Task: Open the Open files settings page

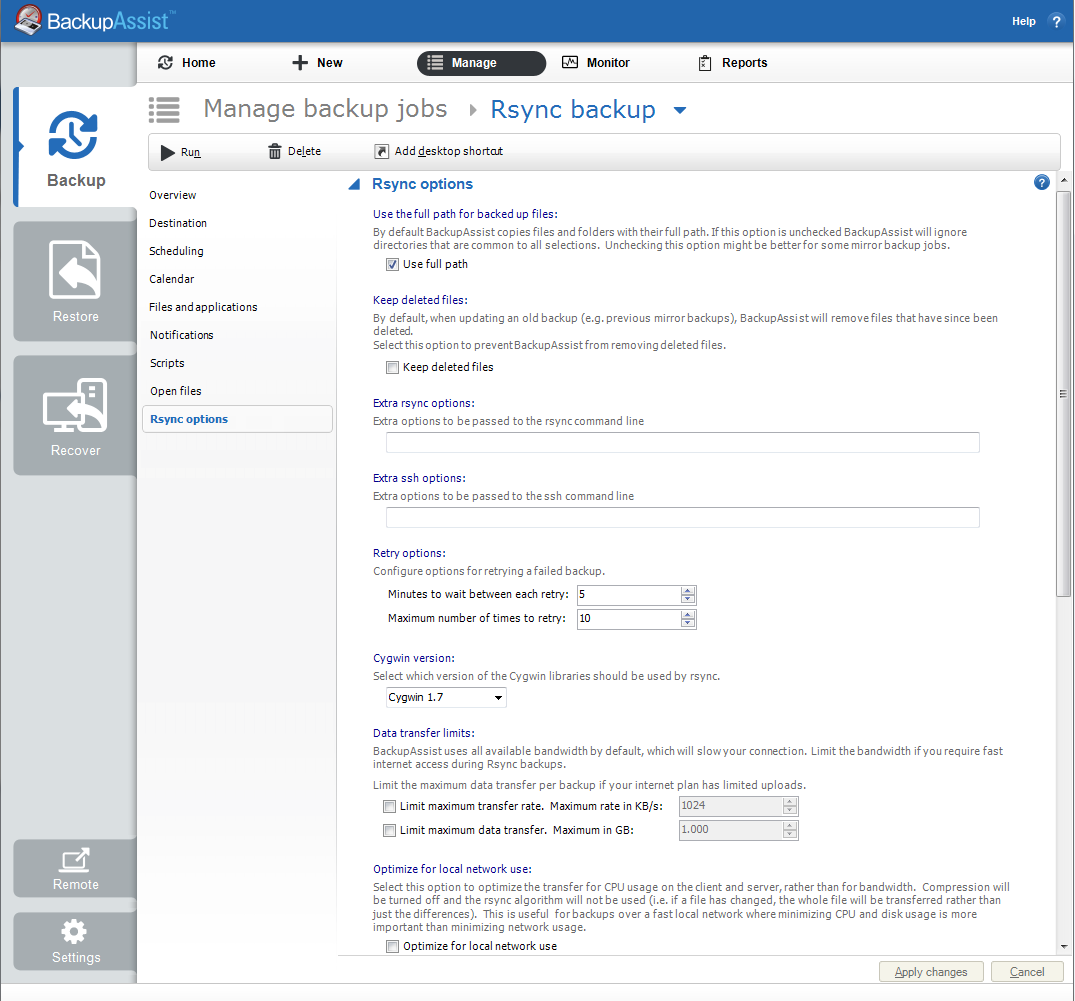Action: pyautogui.click(x=176, y=391)
